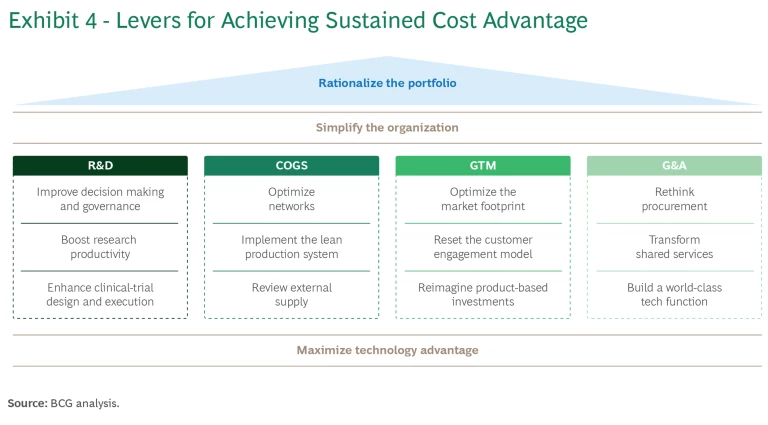Select Review external supply item
768x425 pixels.
coord(291,294)
